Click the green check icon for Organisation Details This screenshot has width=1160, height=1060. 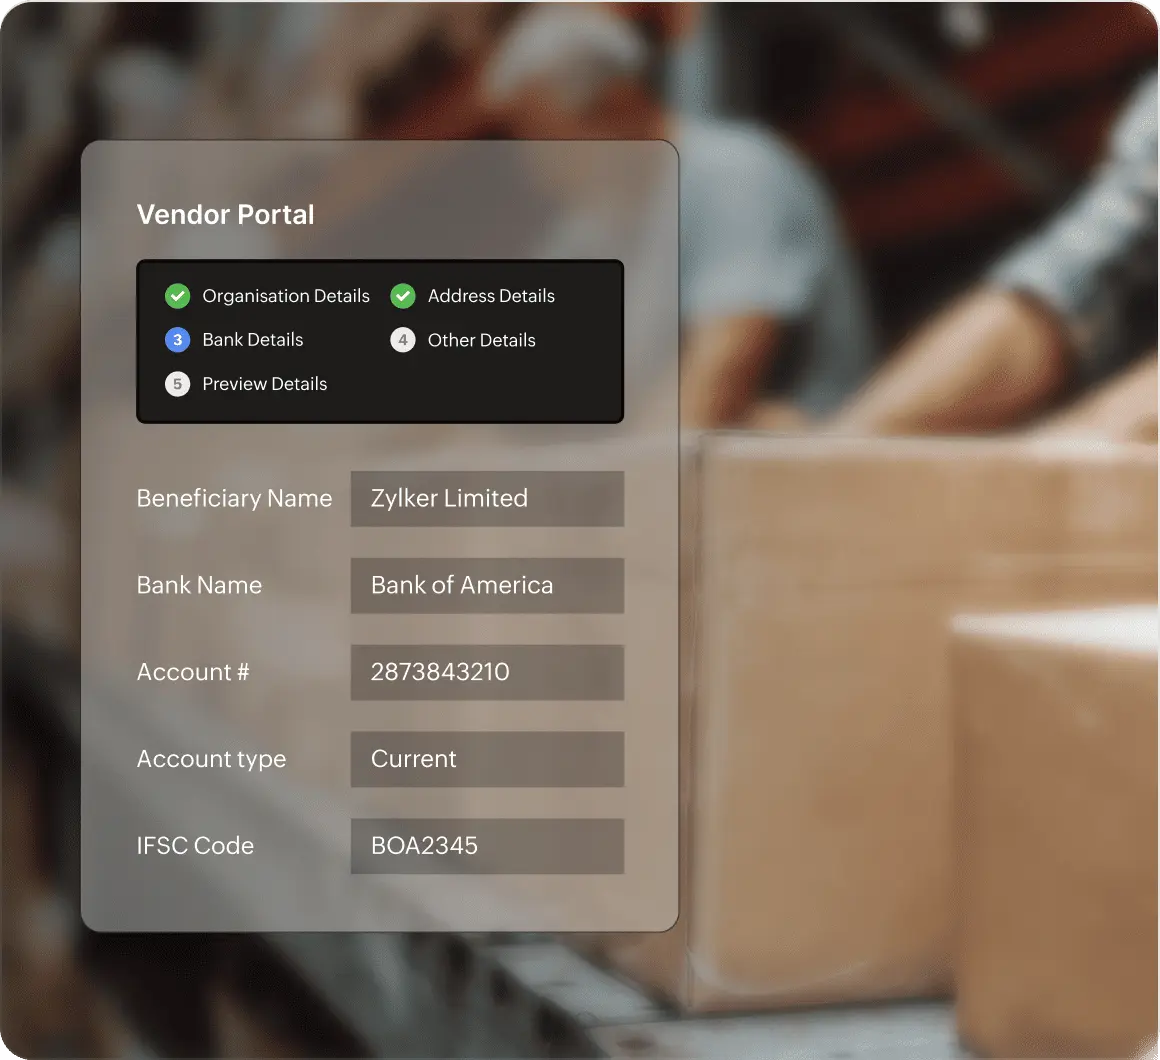(x=178, y=296)
